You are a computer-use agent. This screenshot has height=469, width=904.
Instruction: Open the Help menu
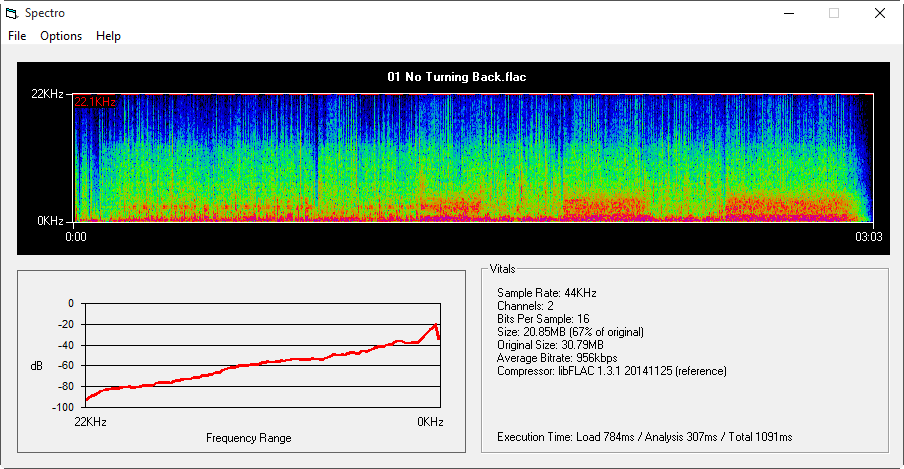(x=108, y=36)
